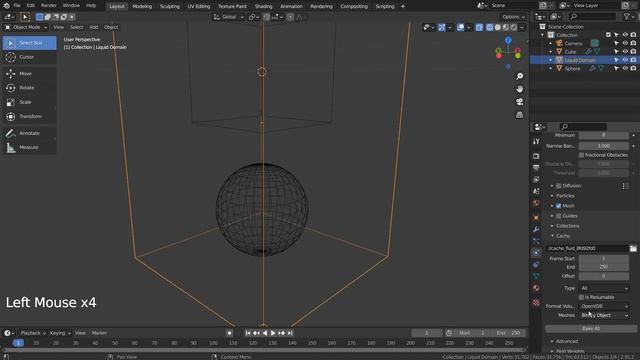Click the cache directory path field
The width and height of the screenshot is (640, 360).
[x=587, y=248]
